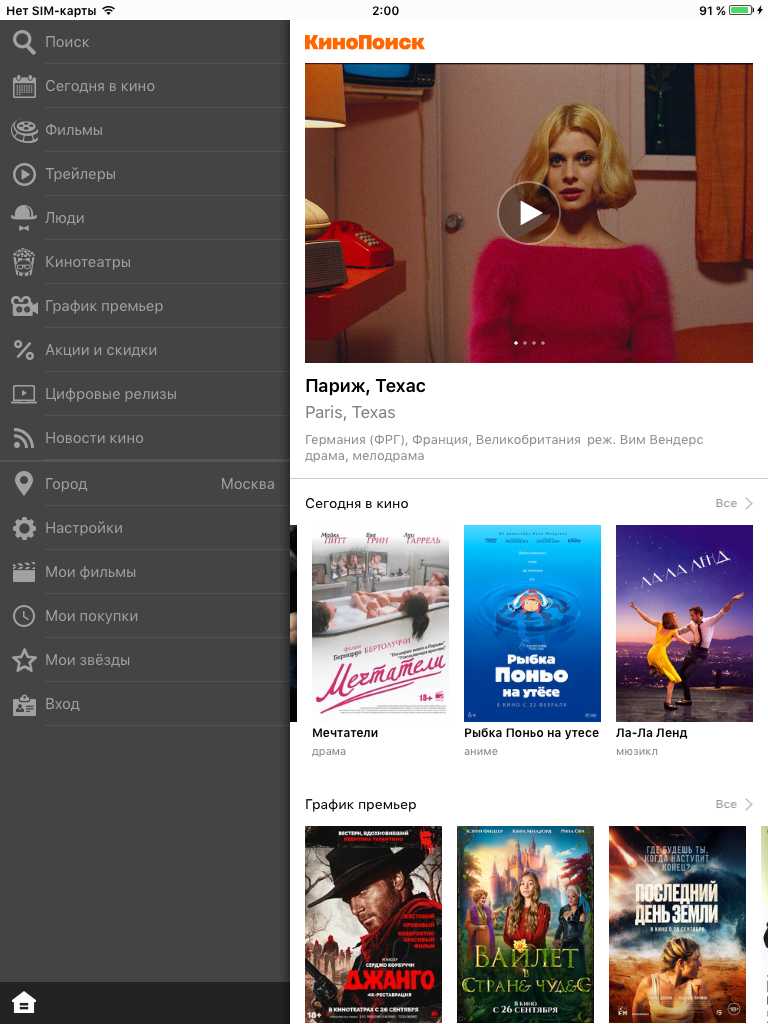Tap the film reel icon next to Фильмы
The width and height of the screenshot is (768, 1024).
pos(24,130)
